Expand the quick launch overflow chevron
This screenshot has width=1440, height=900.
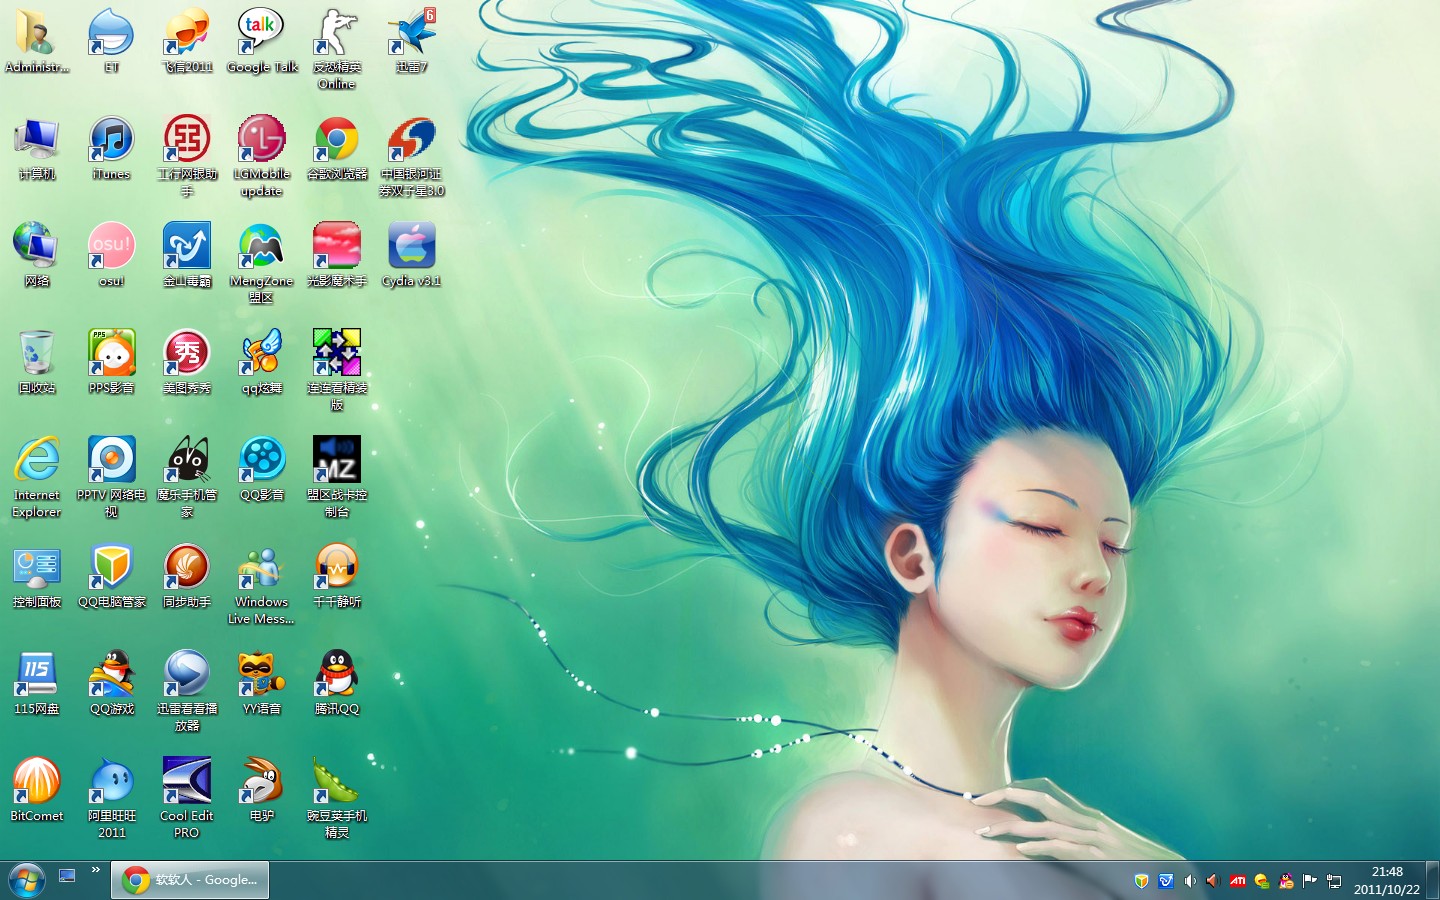coord(96,870)
